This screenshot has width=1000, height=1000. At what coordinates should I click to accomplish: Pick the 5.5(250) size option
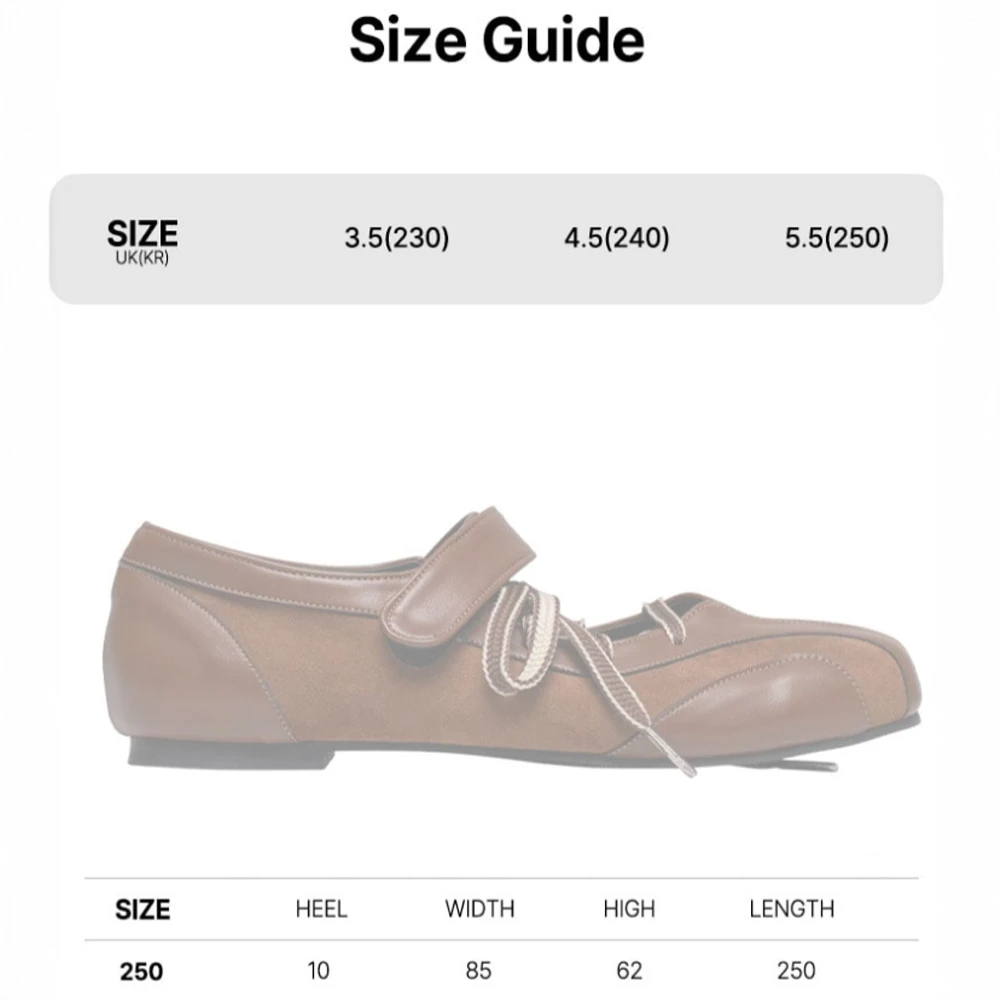point(837,238)
